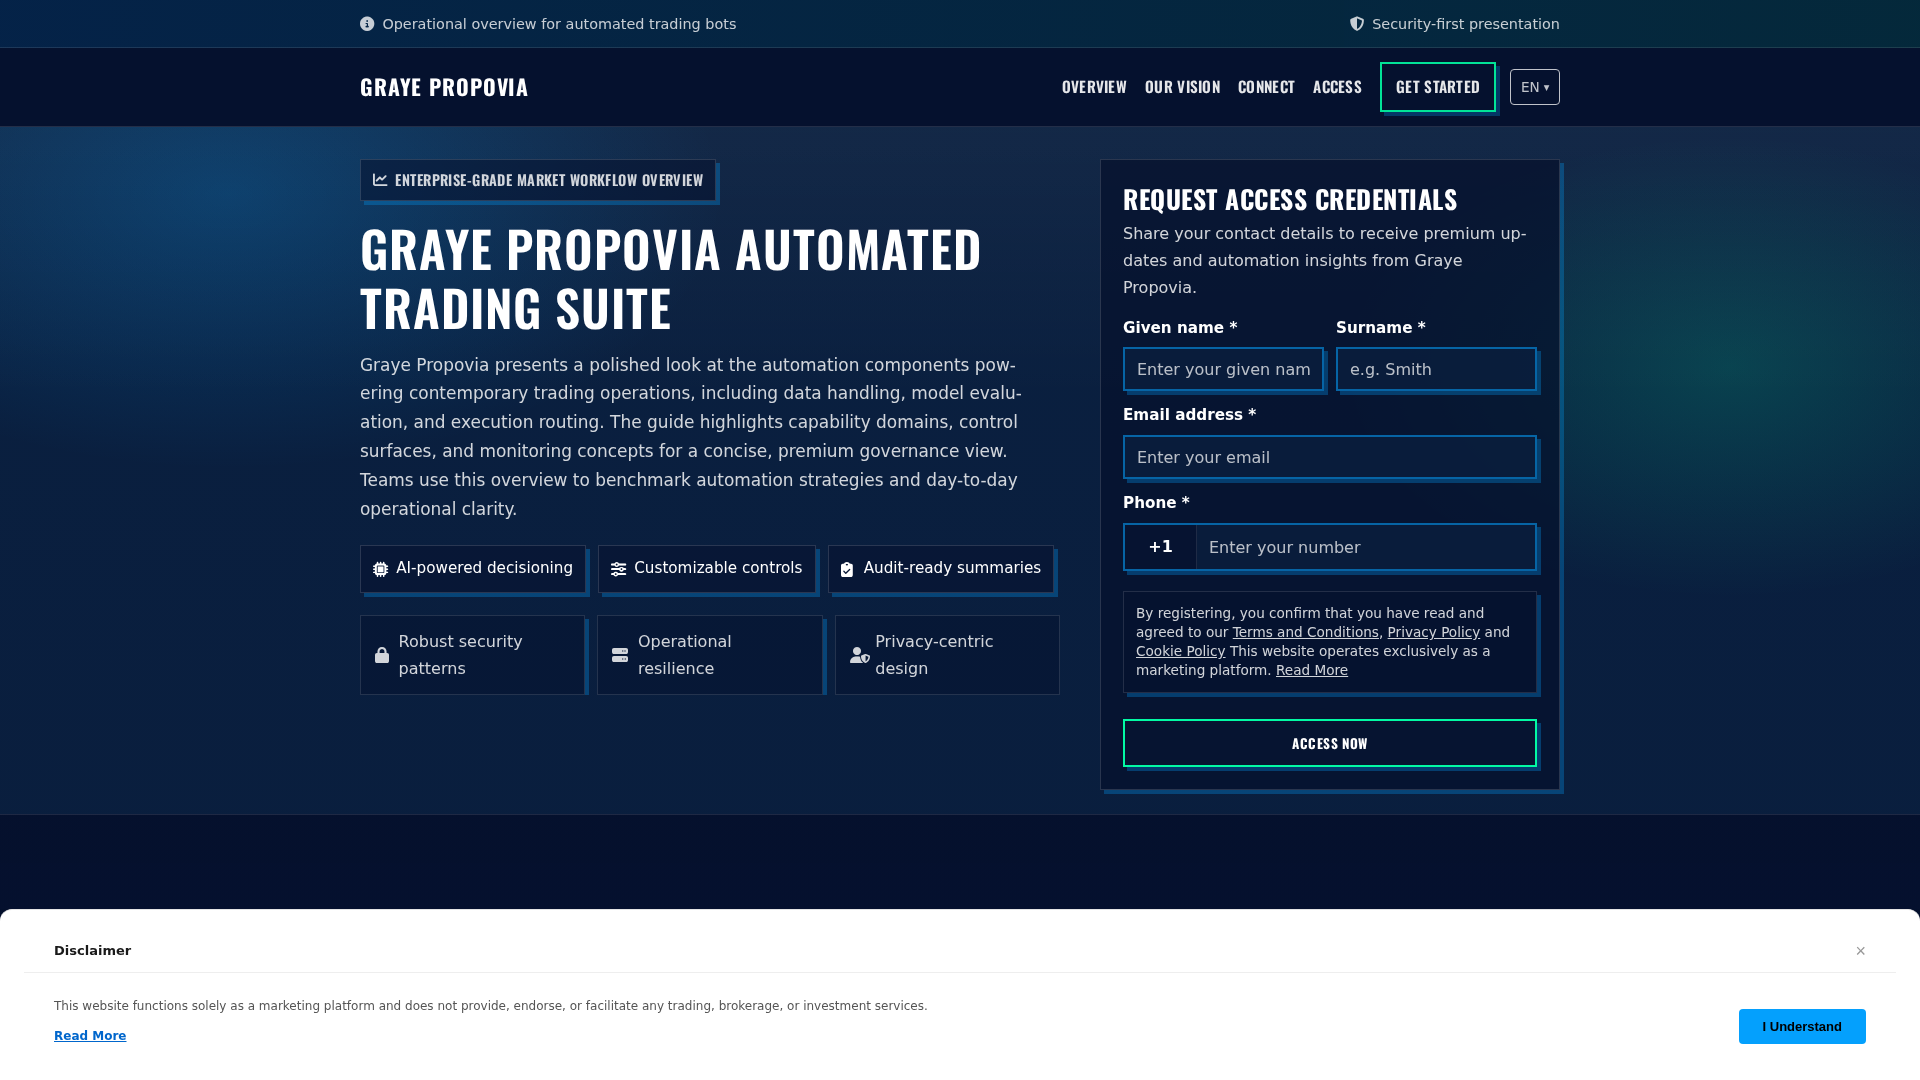Click the sliders icon for Customizable controls
The image size is (1920, 1080).
click(x=619, y=569)
